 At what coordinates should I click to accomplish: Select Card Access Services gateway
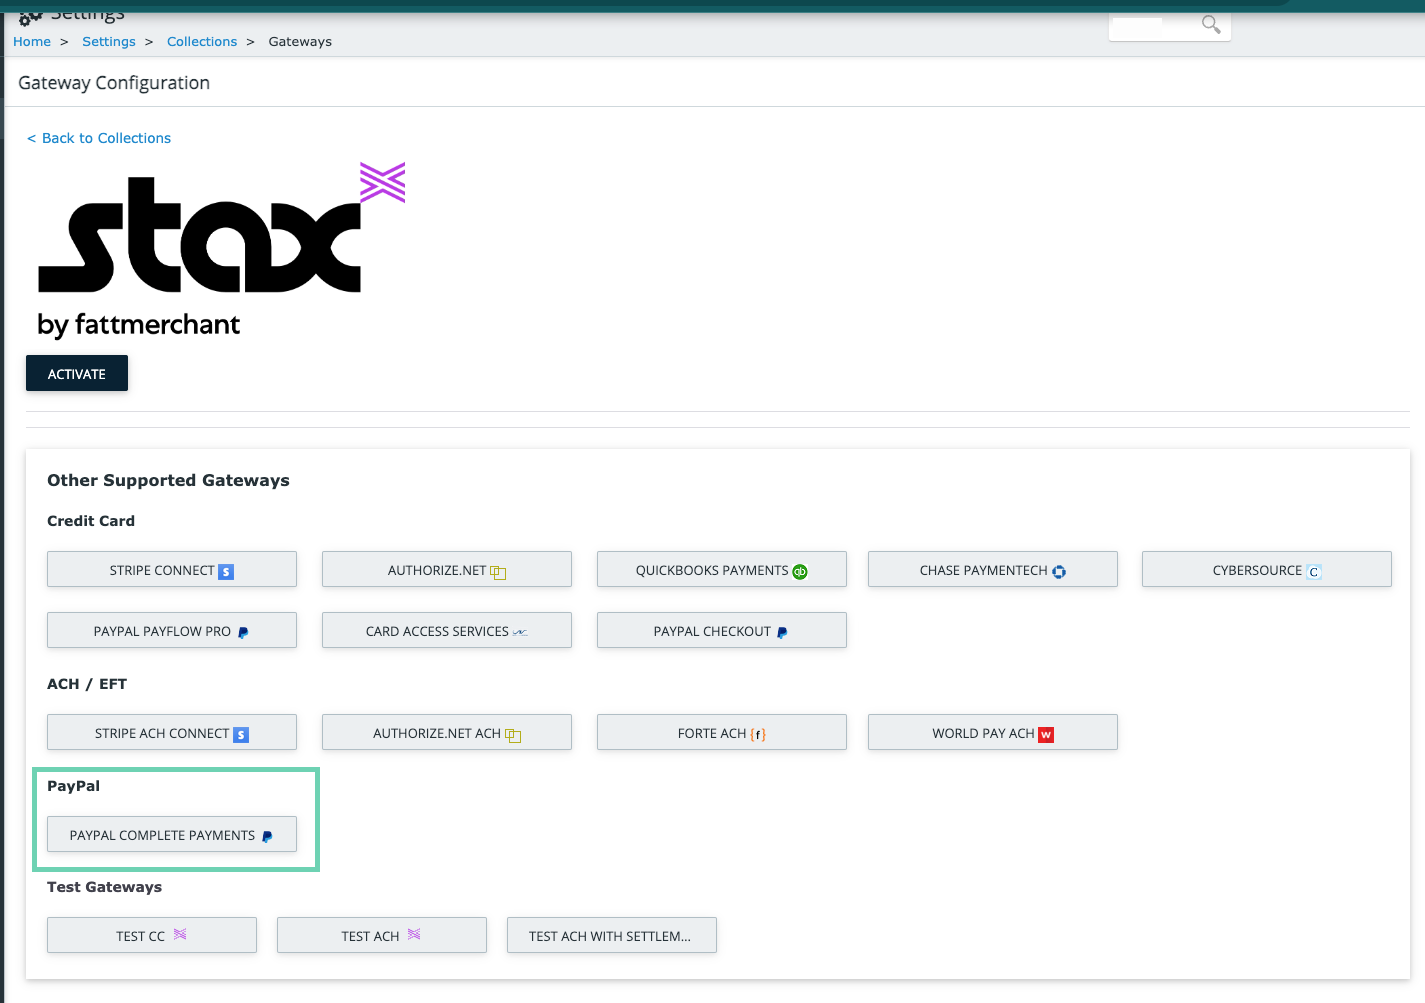pyautogui.click(x=447, y=630)
